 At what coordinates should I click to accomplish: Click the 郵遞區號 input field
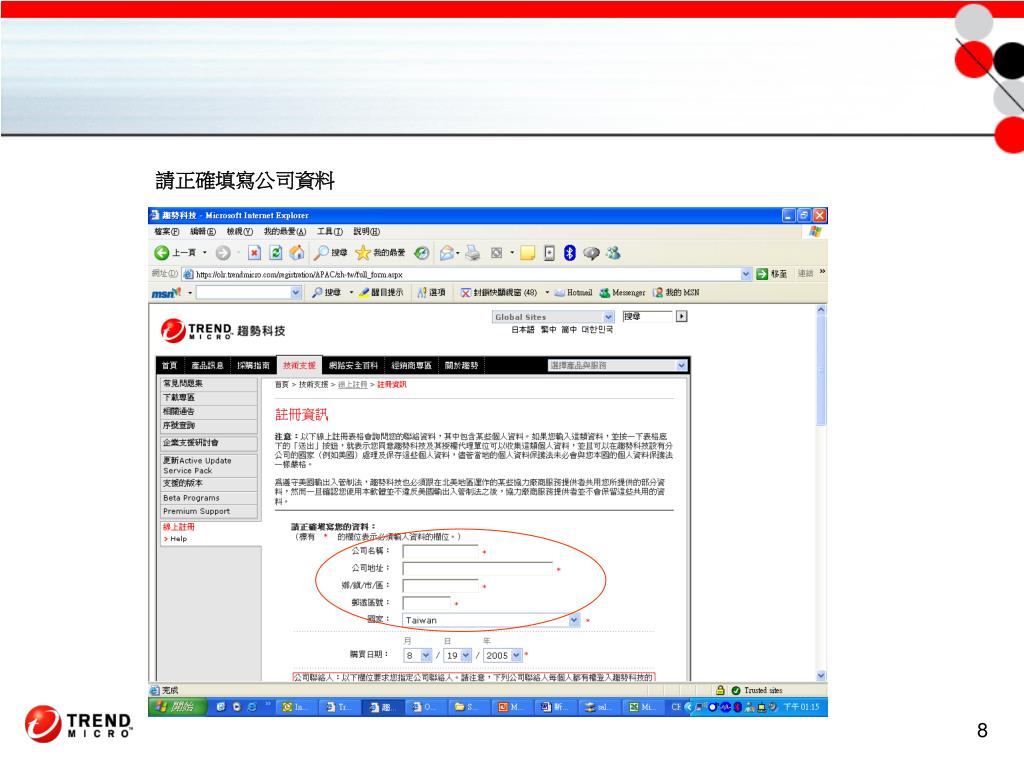(x=427, y=603)
